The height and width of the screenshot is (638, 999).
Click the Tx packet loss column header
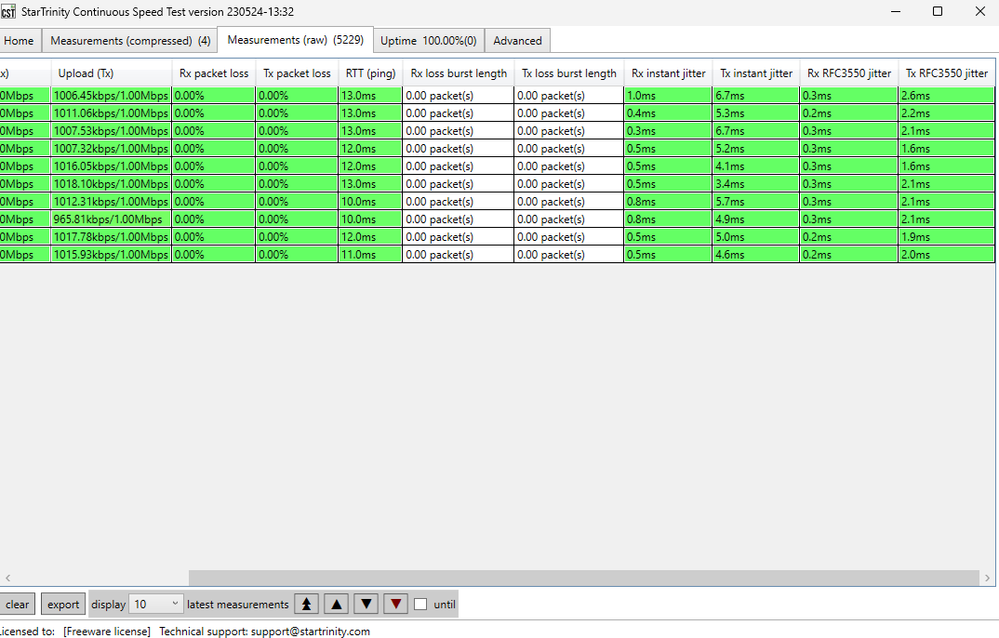coord(298,73)
